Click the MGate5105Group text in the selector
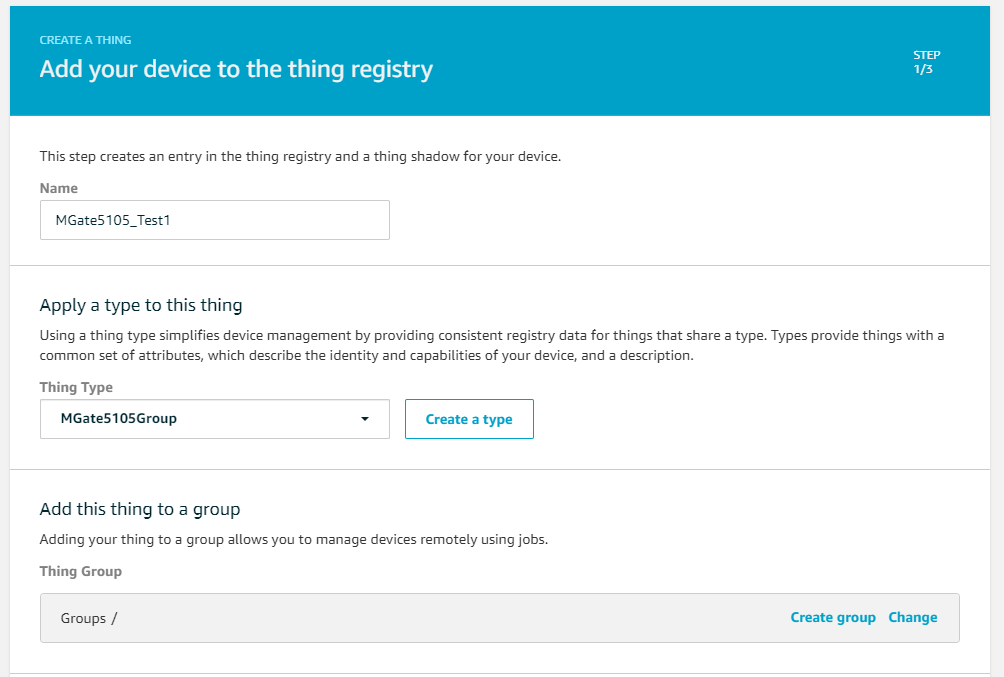 click(118, 419)
